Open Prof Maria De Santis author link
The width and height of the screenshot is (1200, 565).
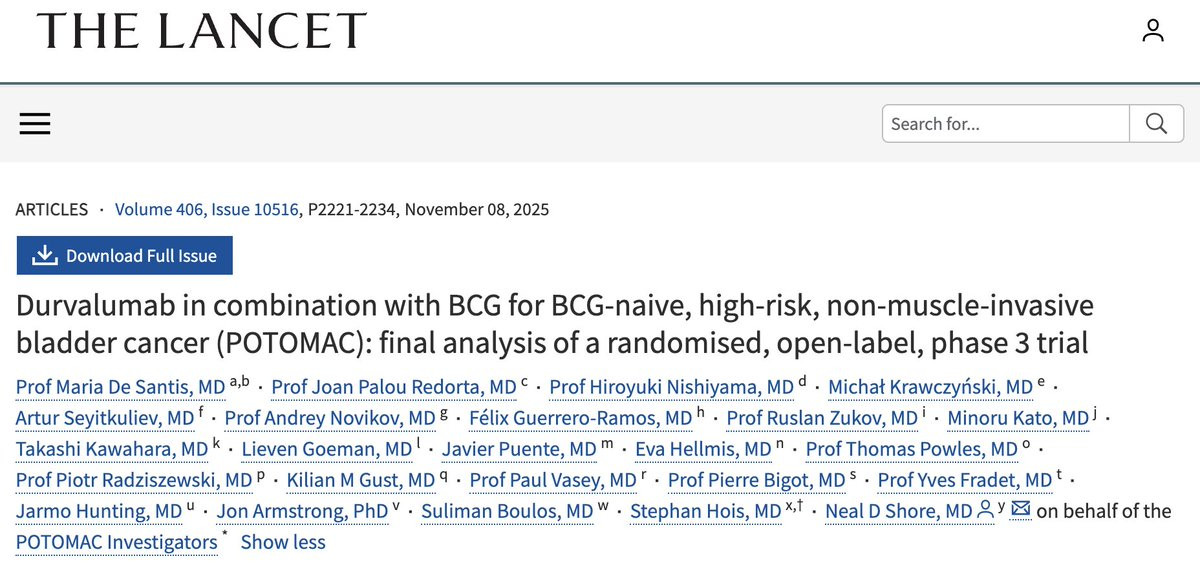121,387
